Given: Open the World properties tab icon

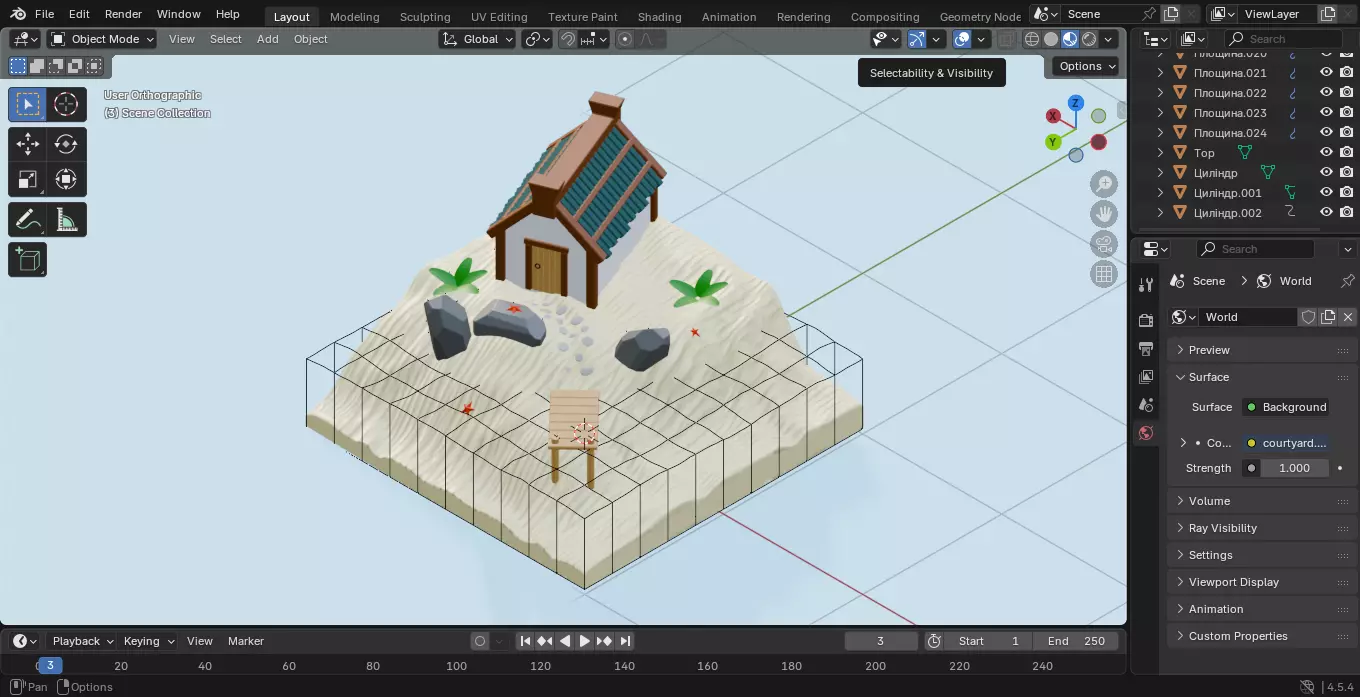Looking at the screenshot, I should pos(1146,433).
